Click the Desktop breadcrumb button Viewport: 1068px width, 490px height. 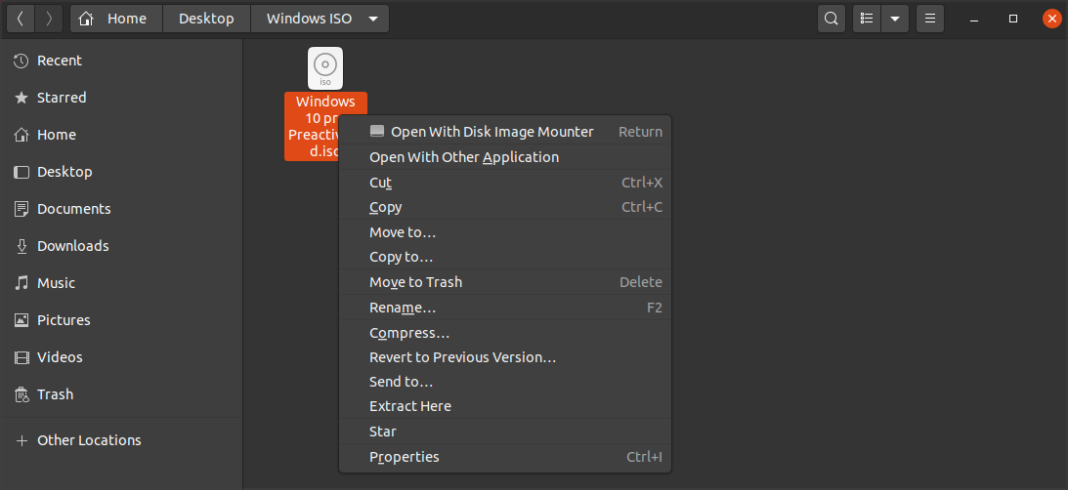(x=206, y=18)
